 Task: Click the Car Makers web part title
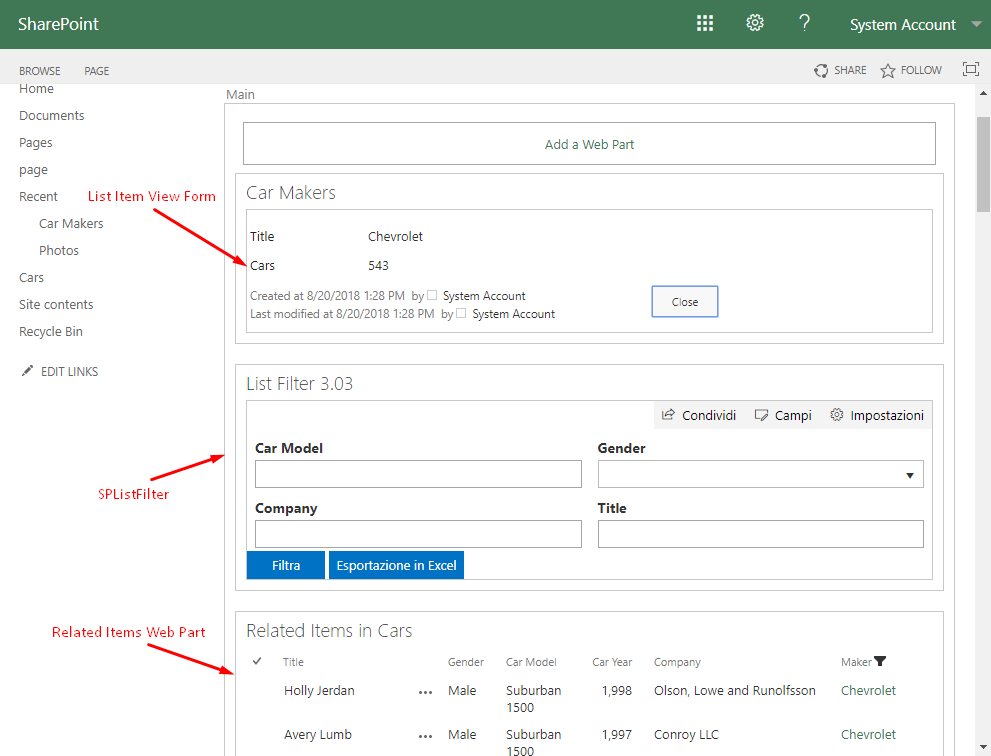coord(291,192)
